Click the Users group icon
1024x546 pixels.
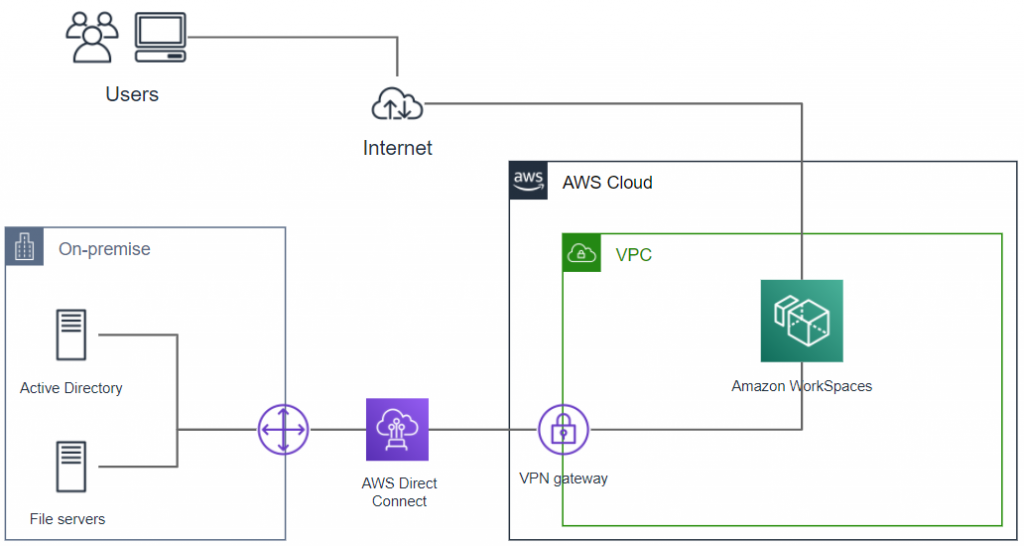click(x=92, y=37)
